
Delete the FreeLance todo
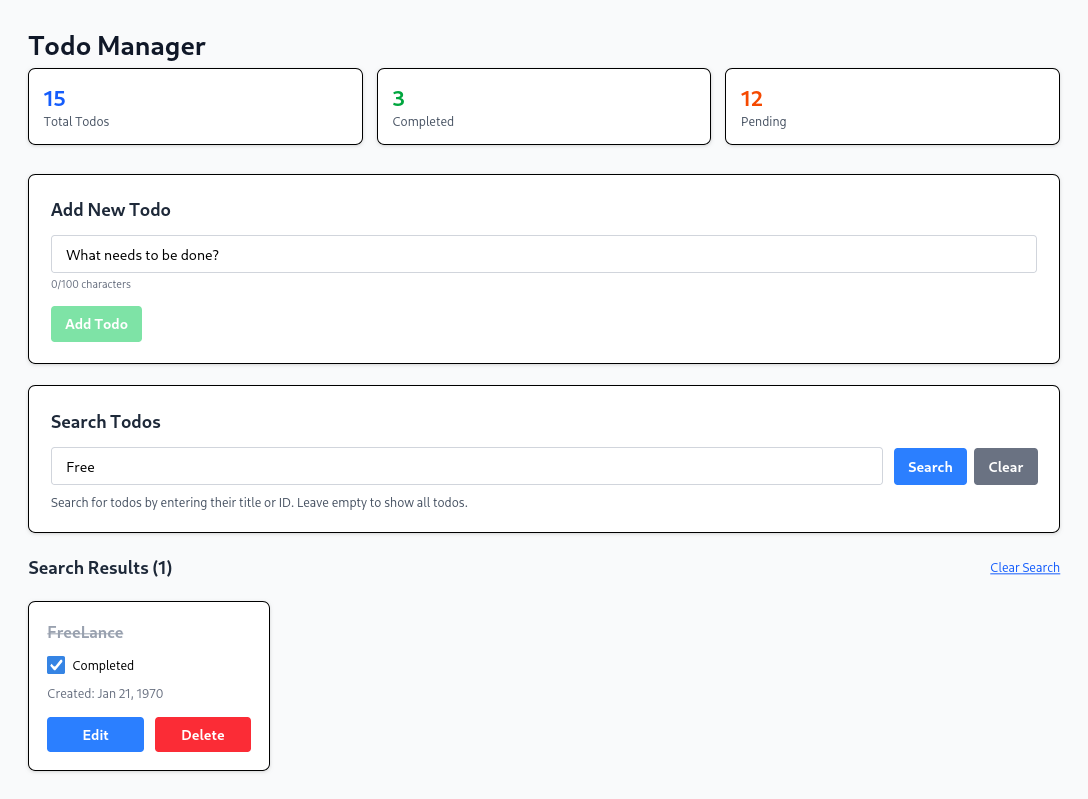202,734
